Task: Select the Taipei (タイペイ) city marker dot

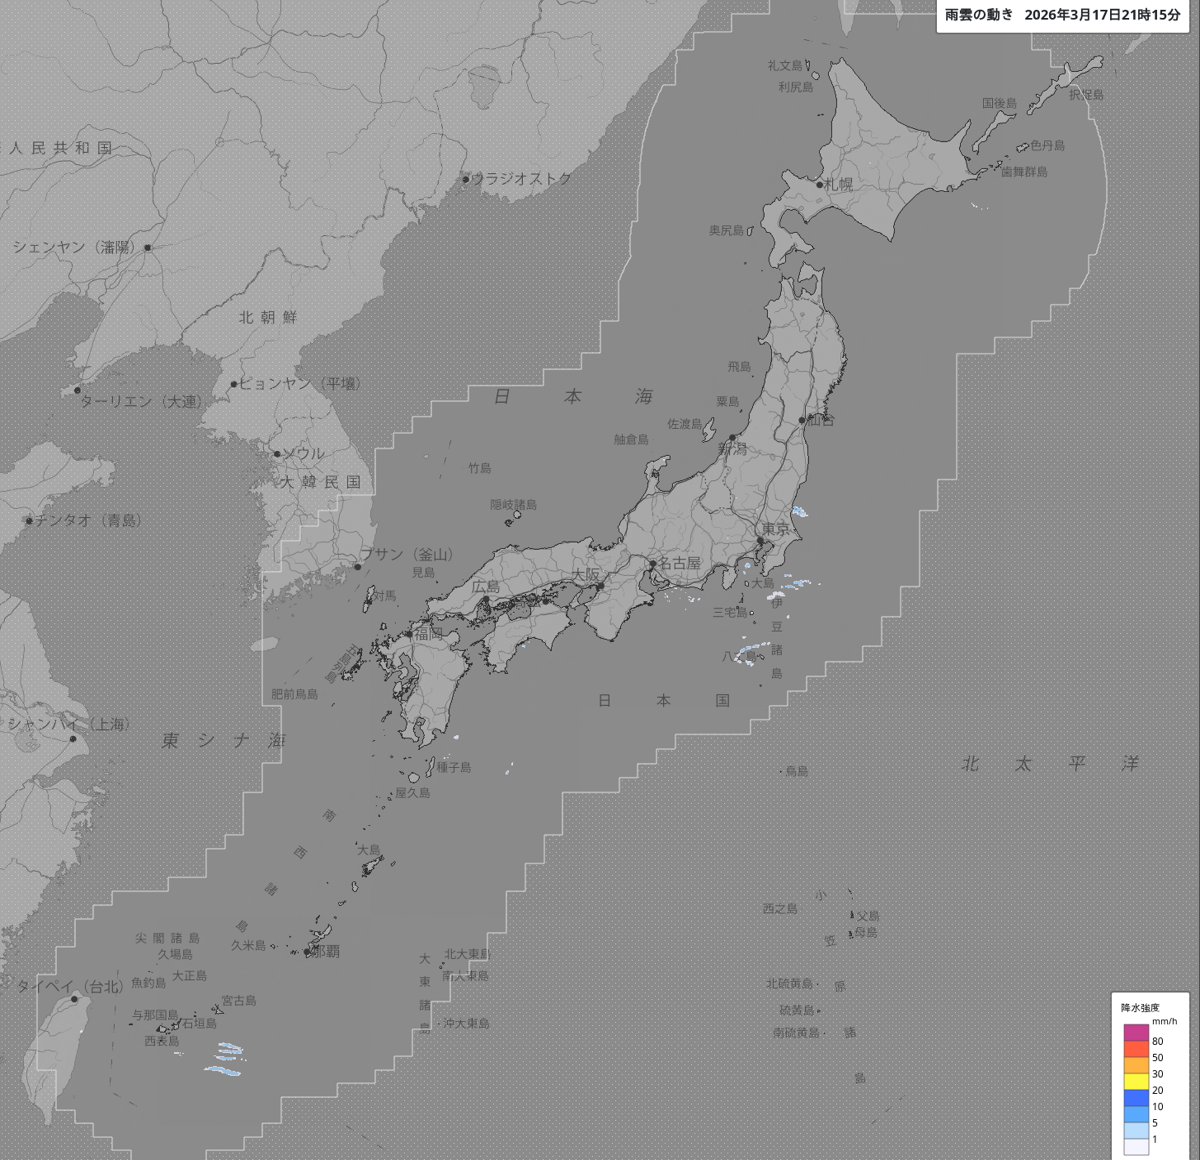Action: (x=74, y=998)
